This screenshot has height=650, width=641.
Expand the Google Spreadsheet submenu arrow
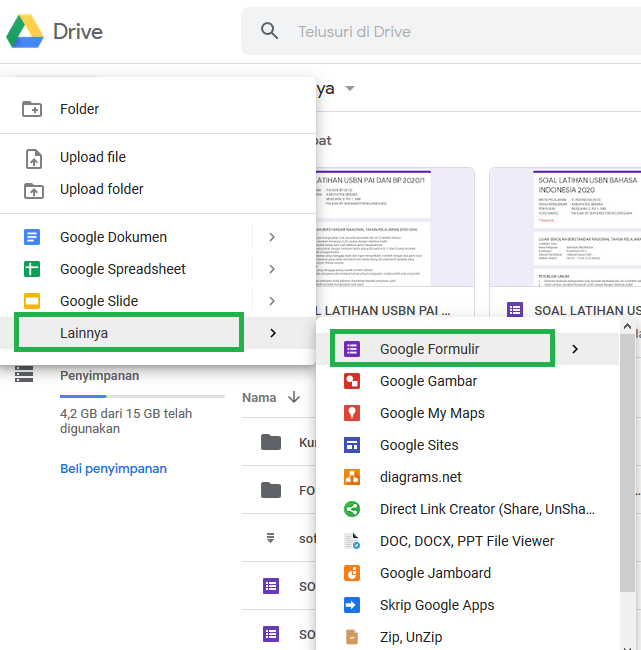pos(272,269)
